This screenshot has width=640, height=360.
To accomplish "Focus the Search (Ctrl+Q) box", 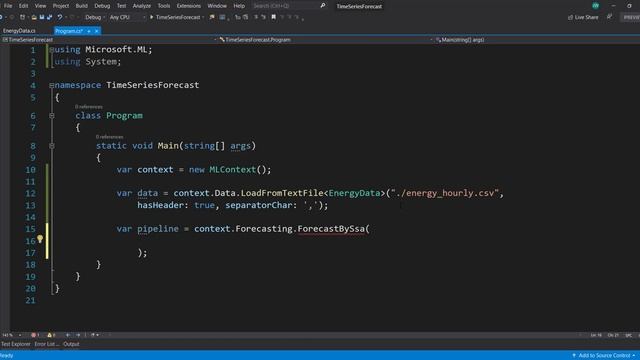I will (x=286, y=6).
